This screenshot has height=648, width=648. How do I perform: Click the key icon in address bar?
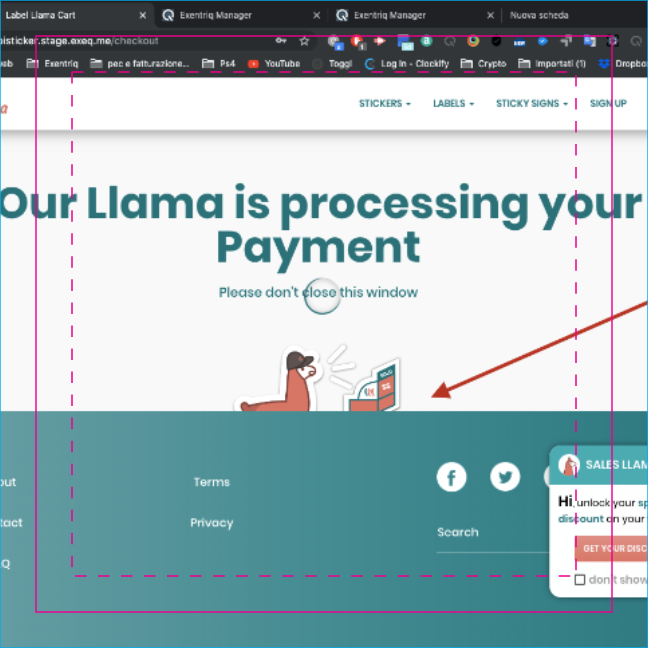(x=281, y=41)
